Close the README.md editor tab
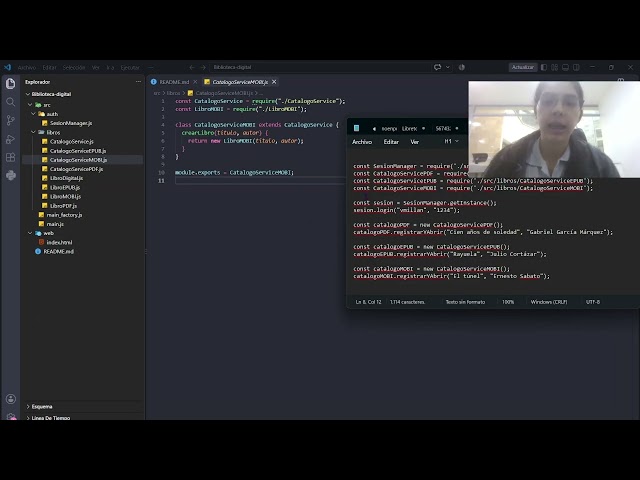 (195, 82)
